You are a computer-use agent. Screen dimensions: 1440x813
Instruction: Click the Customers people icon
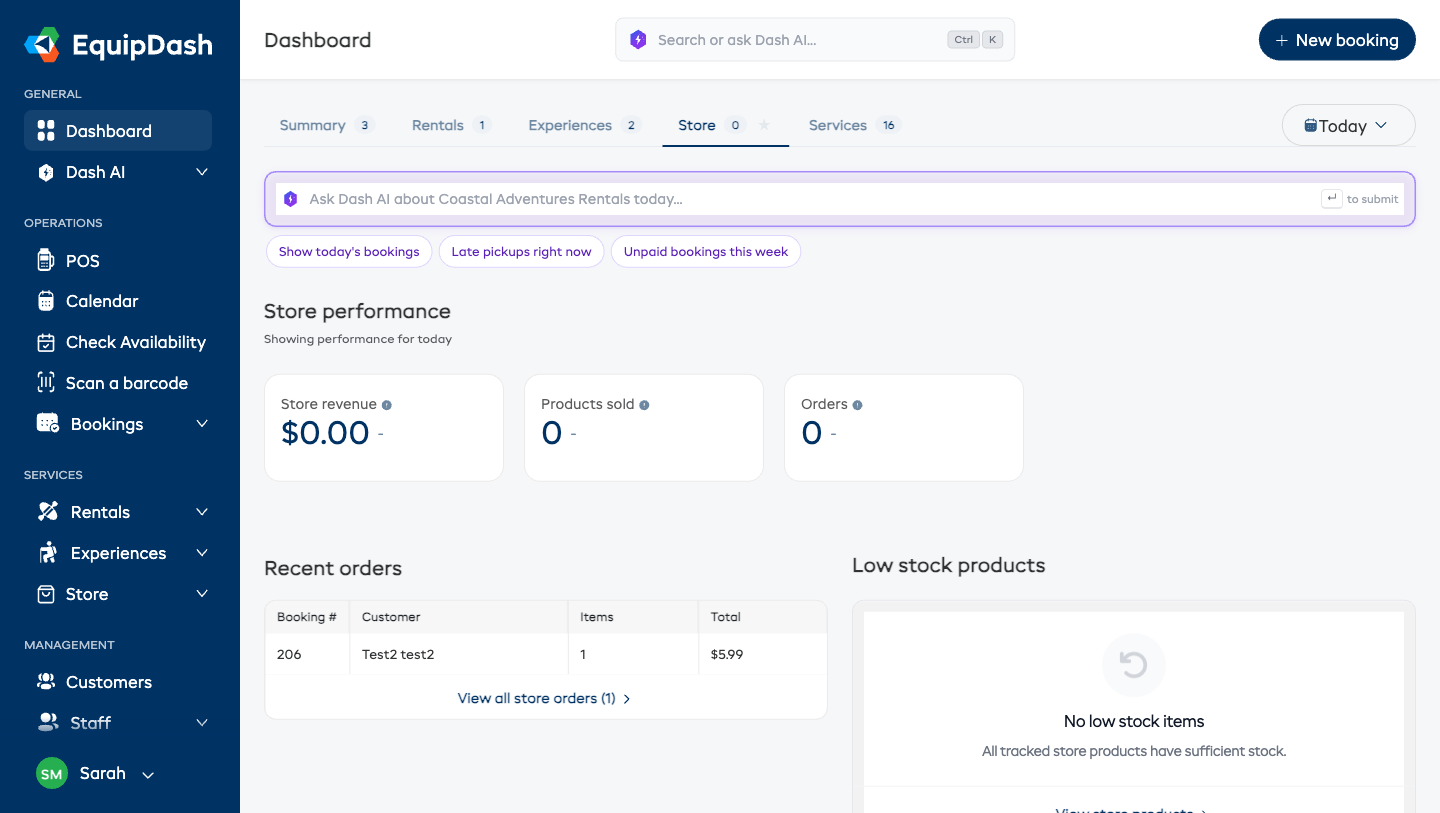point(45,682)
